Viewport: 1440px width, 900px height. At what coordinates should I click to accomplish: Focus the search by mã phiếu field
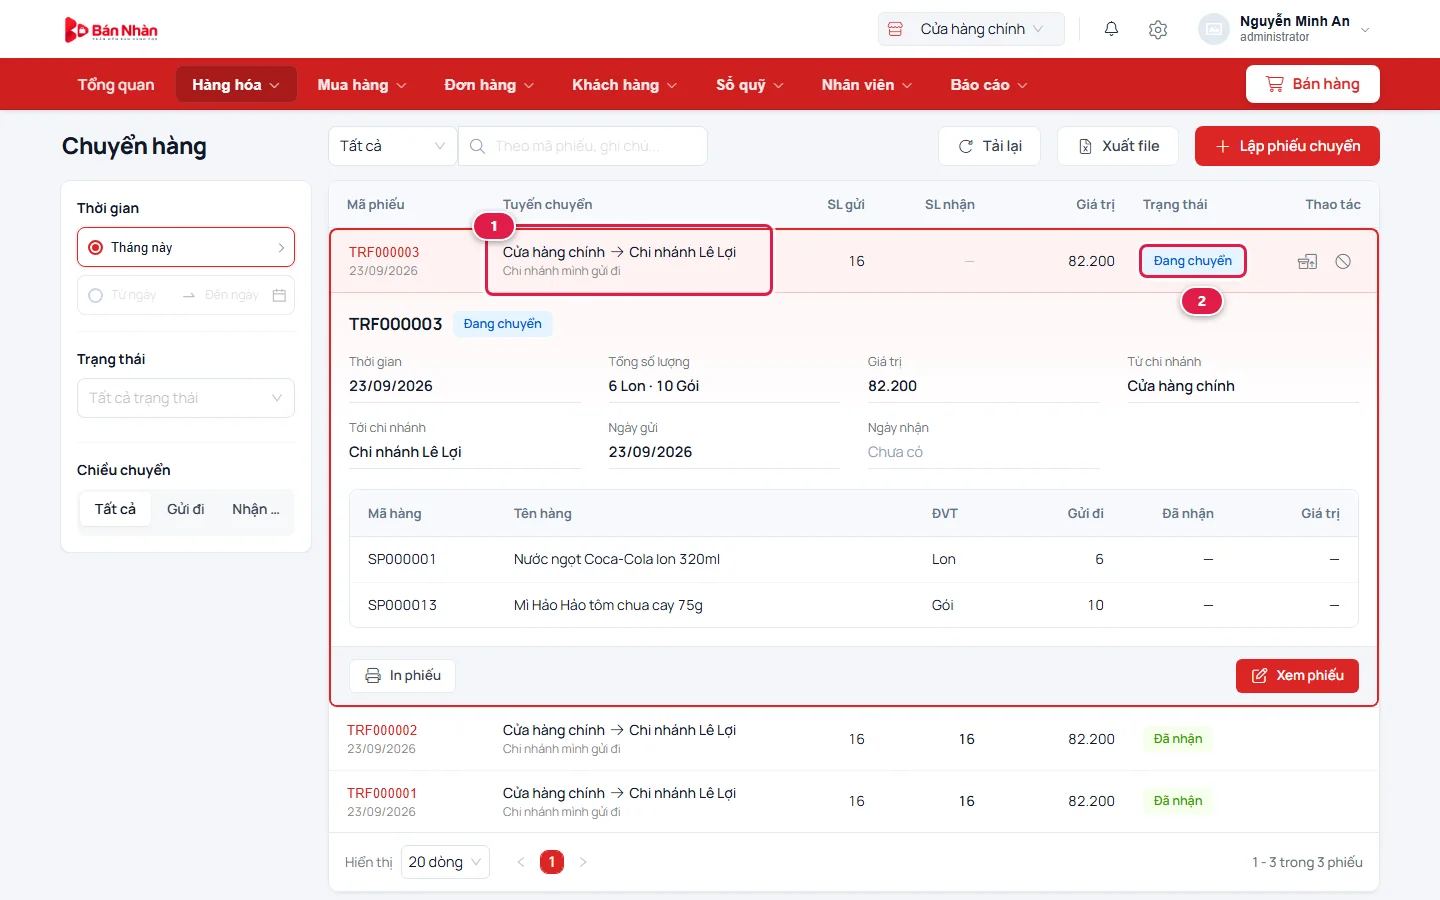[583, 146]
